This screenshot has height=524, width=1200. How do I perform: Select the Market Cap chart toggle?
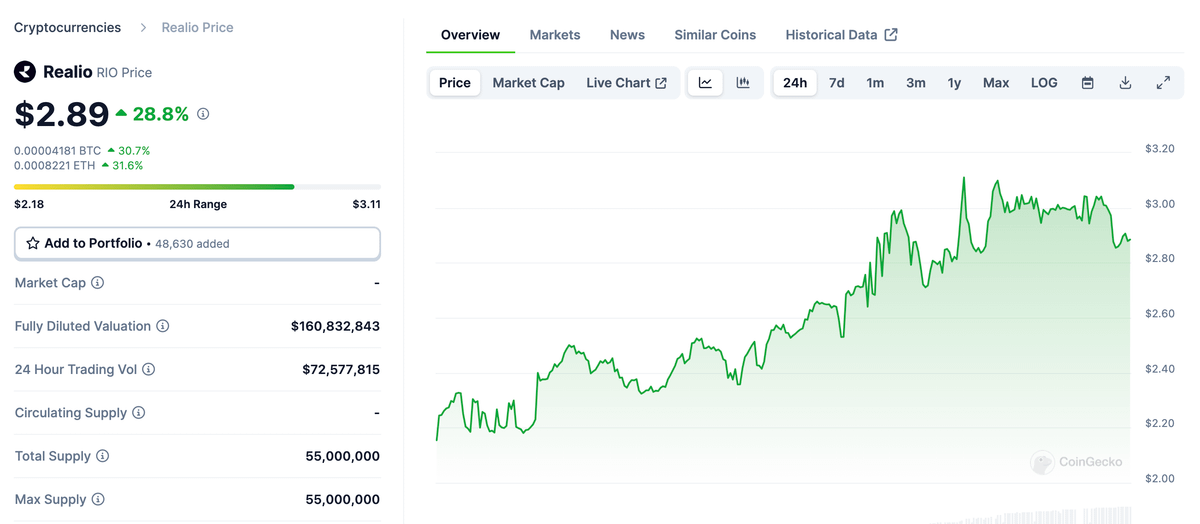coord(529,83)
